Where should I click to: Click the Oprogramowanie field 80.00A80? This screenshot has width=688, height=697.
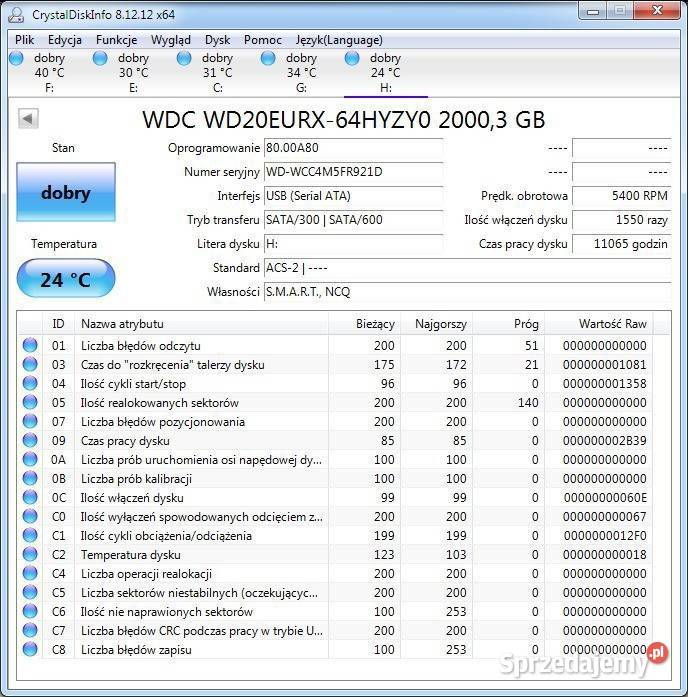click(353, 148)
